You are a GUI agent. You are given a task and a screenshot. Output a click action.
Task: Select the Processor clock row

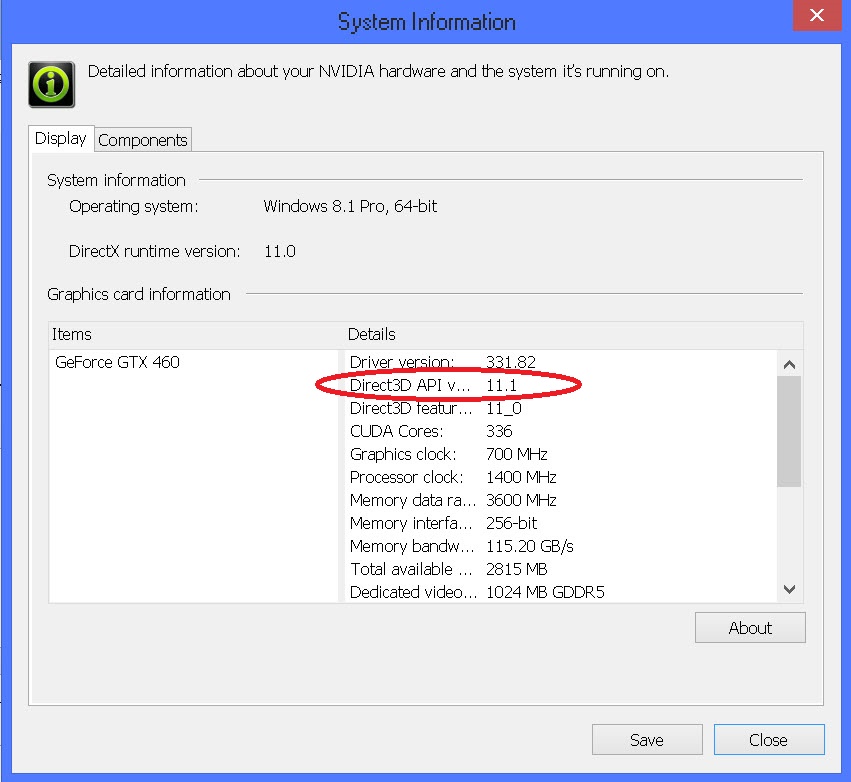(x=561, y=477)
